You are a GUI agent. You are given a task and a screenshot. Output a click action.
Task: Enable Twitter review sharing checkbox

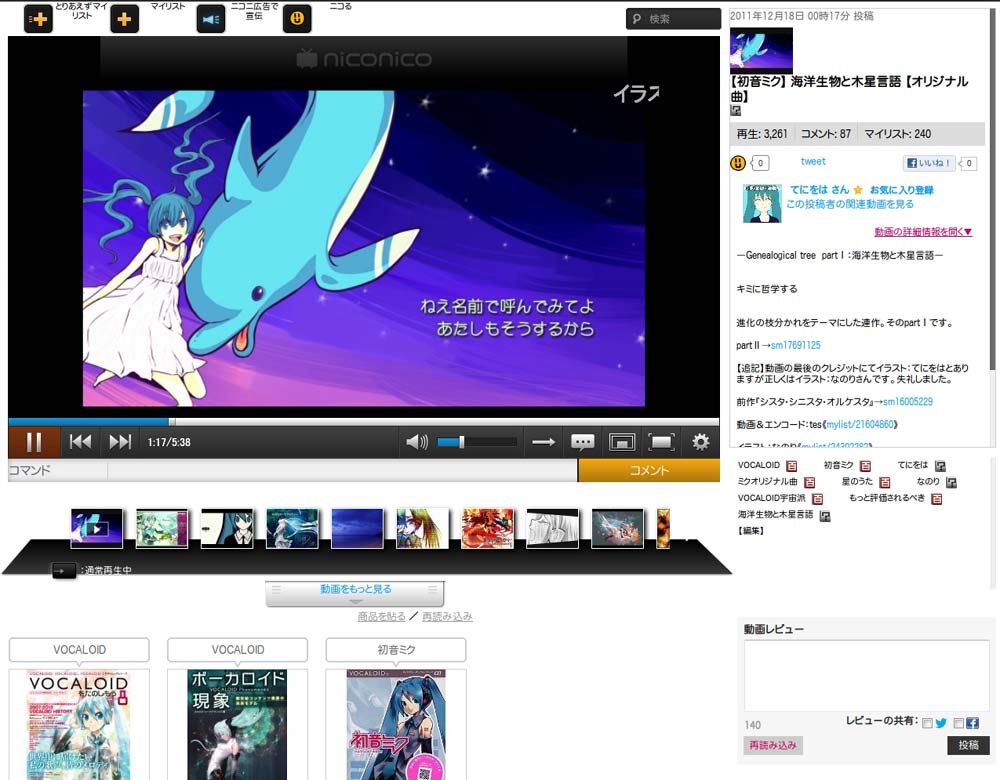[927, 723]
